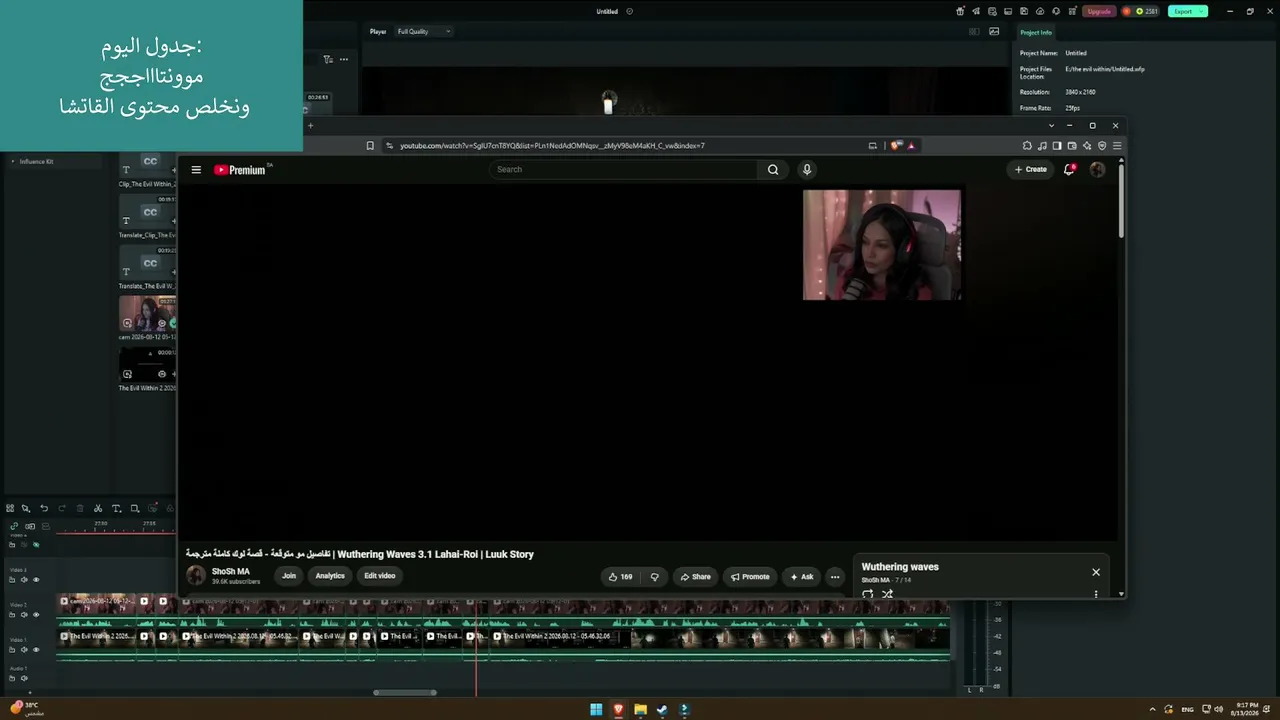This screenshot has width=1280, height=720.
Task: Toggle visibility of Video 3 track
Action: pos(36,580)
